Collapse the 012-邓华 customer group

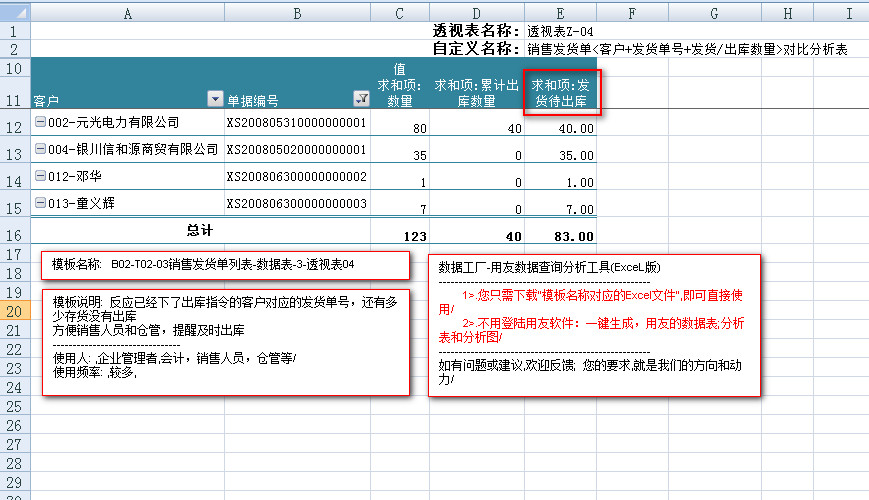(40, 177)
